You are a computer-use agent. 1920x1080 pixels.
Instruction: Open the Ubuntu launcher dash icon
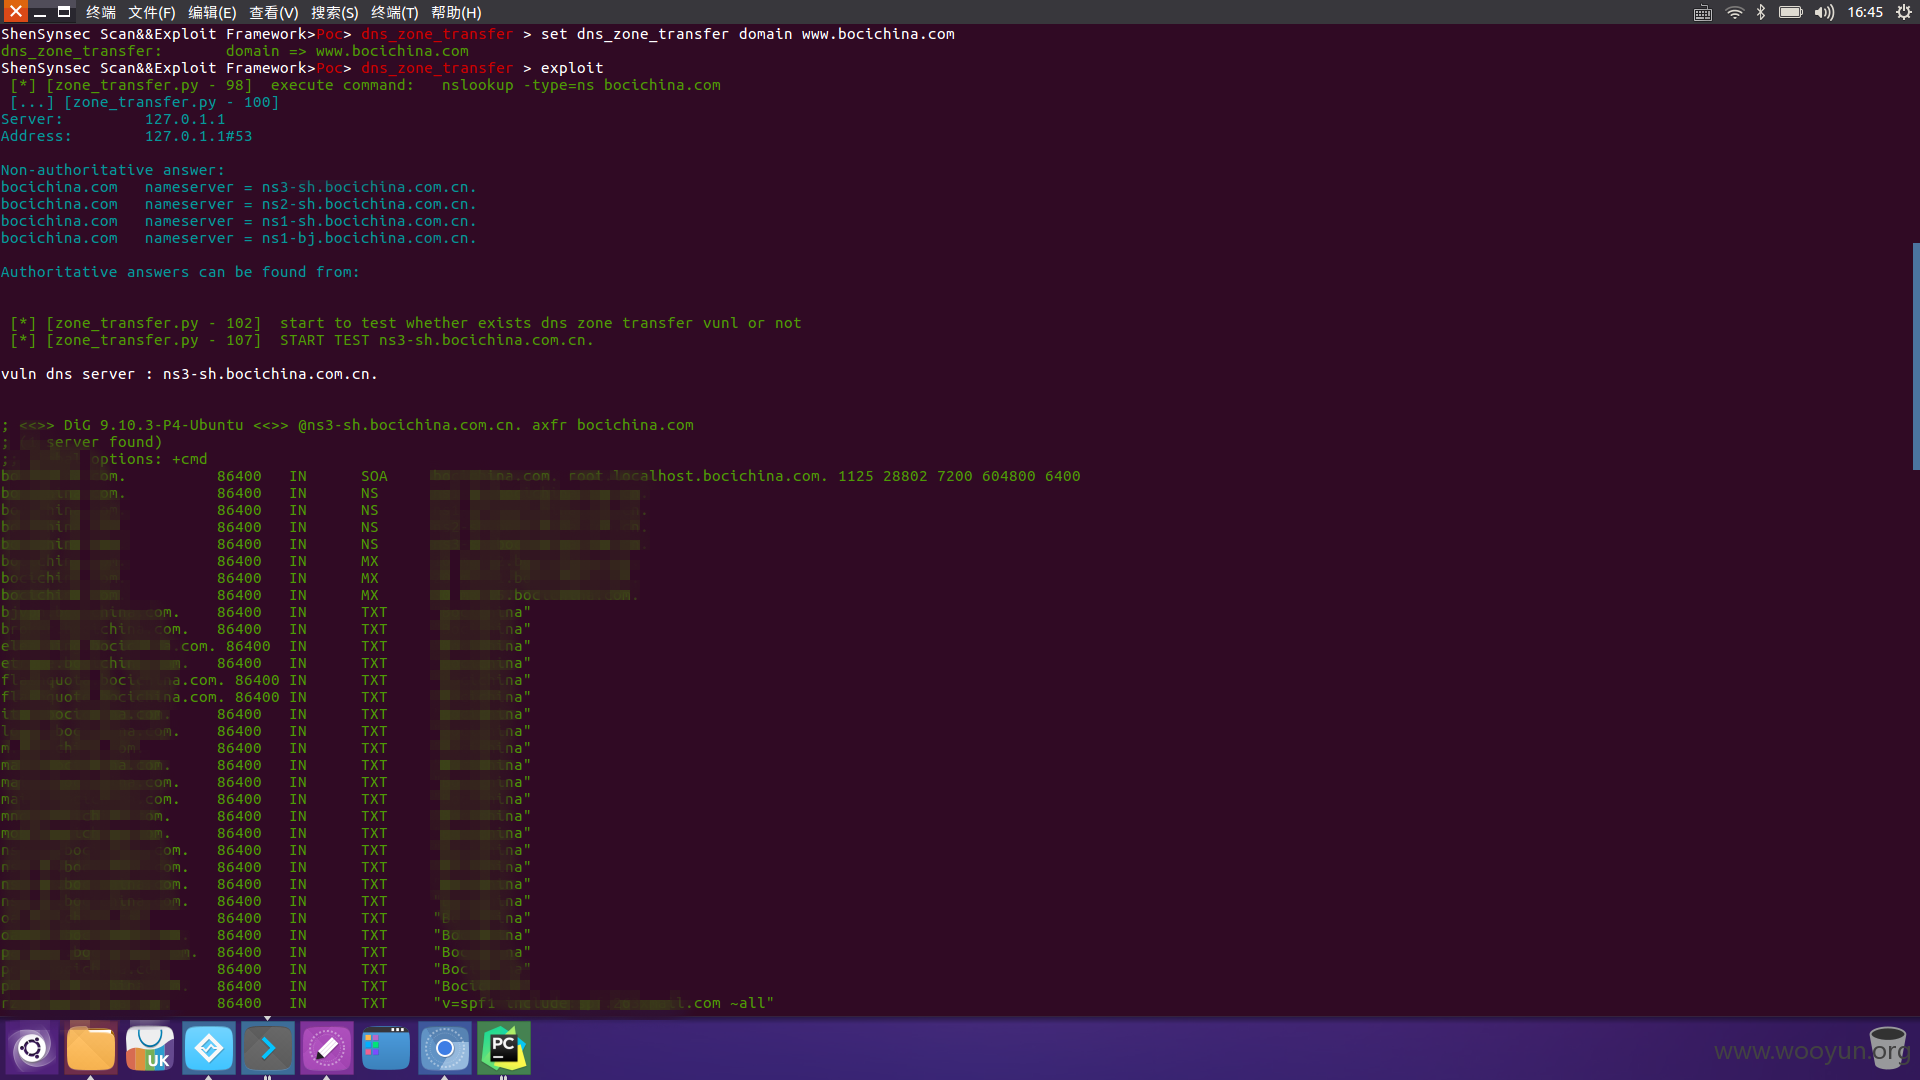click(x=32, y=1048)
